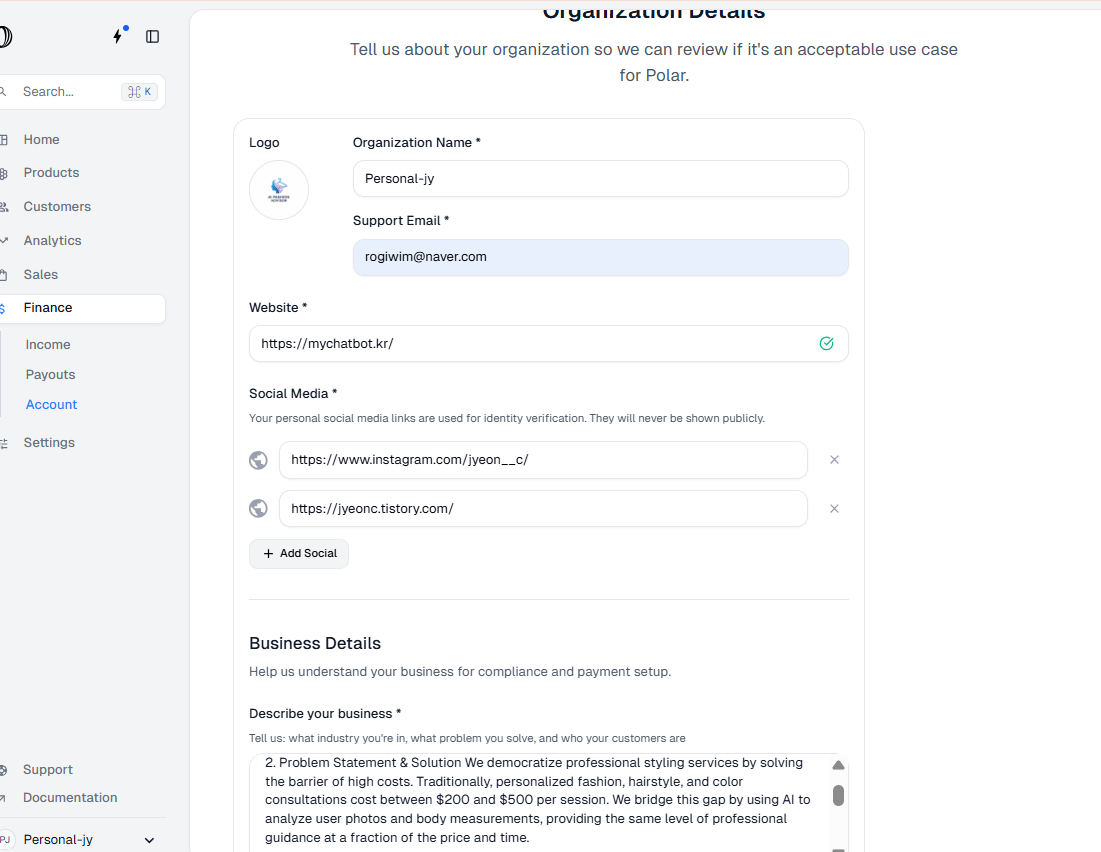Click the Support globe icon
The width and height of the screenshot is (1101, 852).
pyautogui.click(x=4, y=770)
